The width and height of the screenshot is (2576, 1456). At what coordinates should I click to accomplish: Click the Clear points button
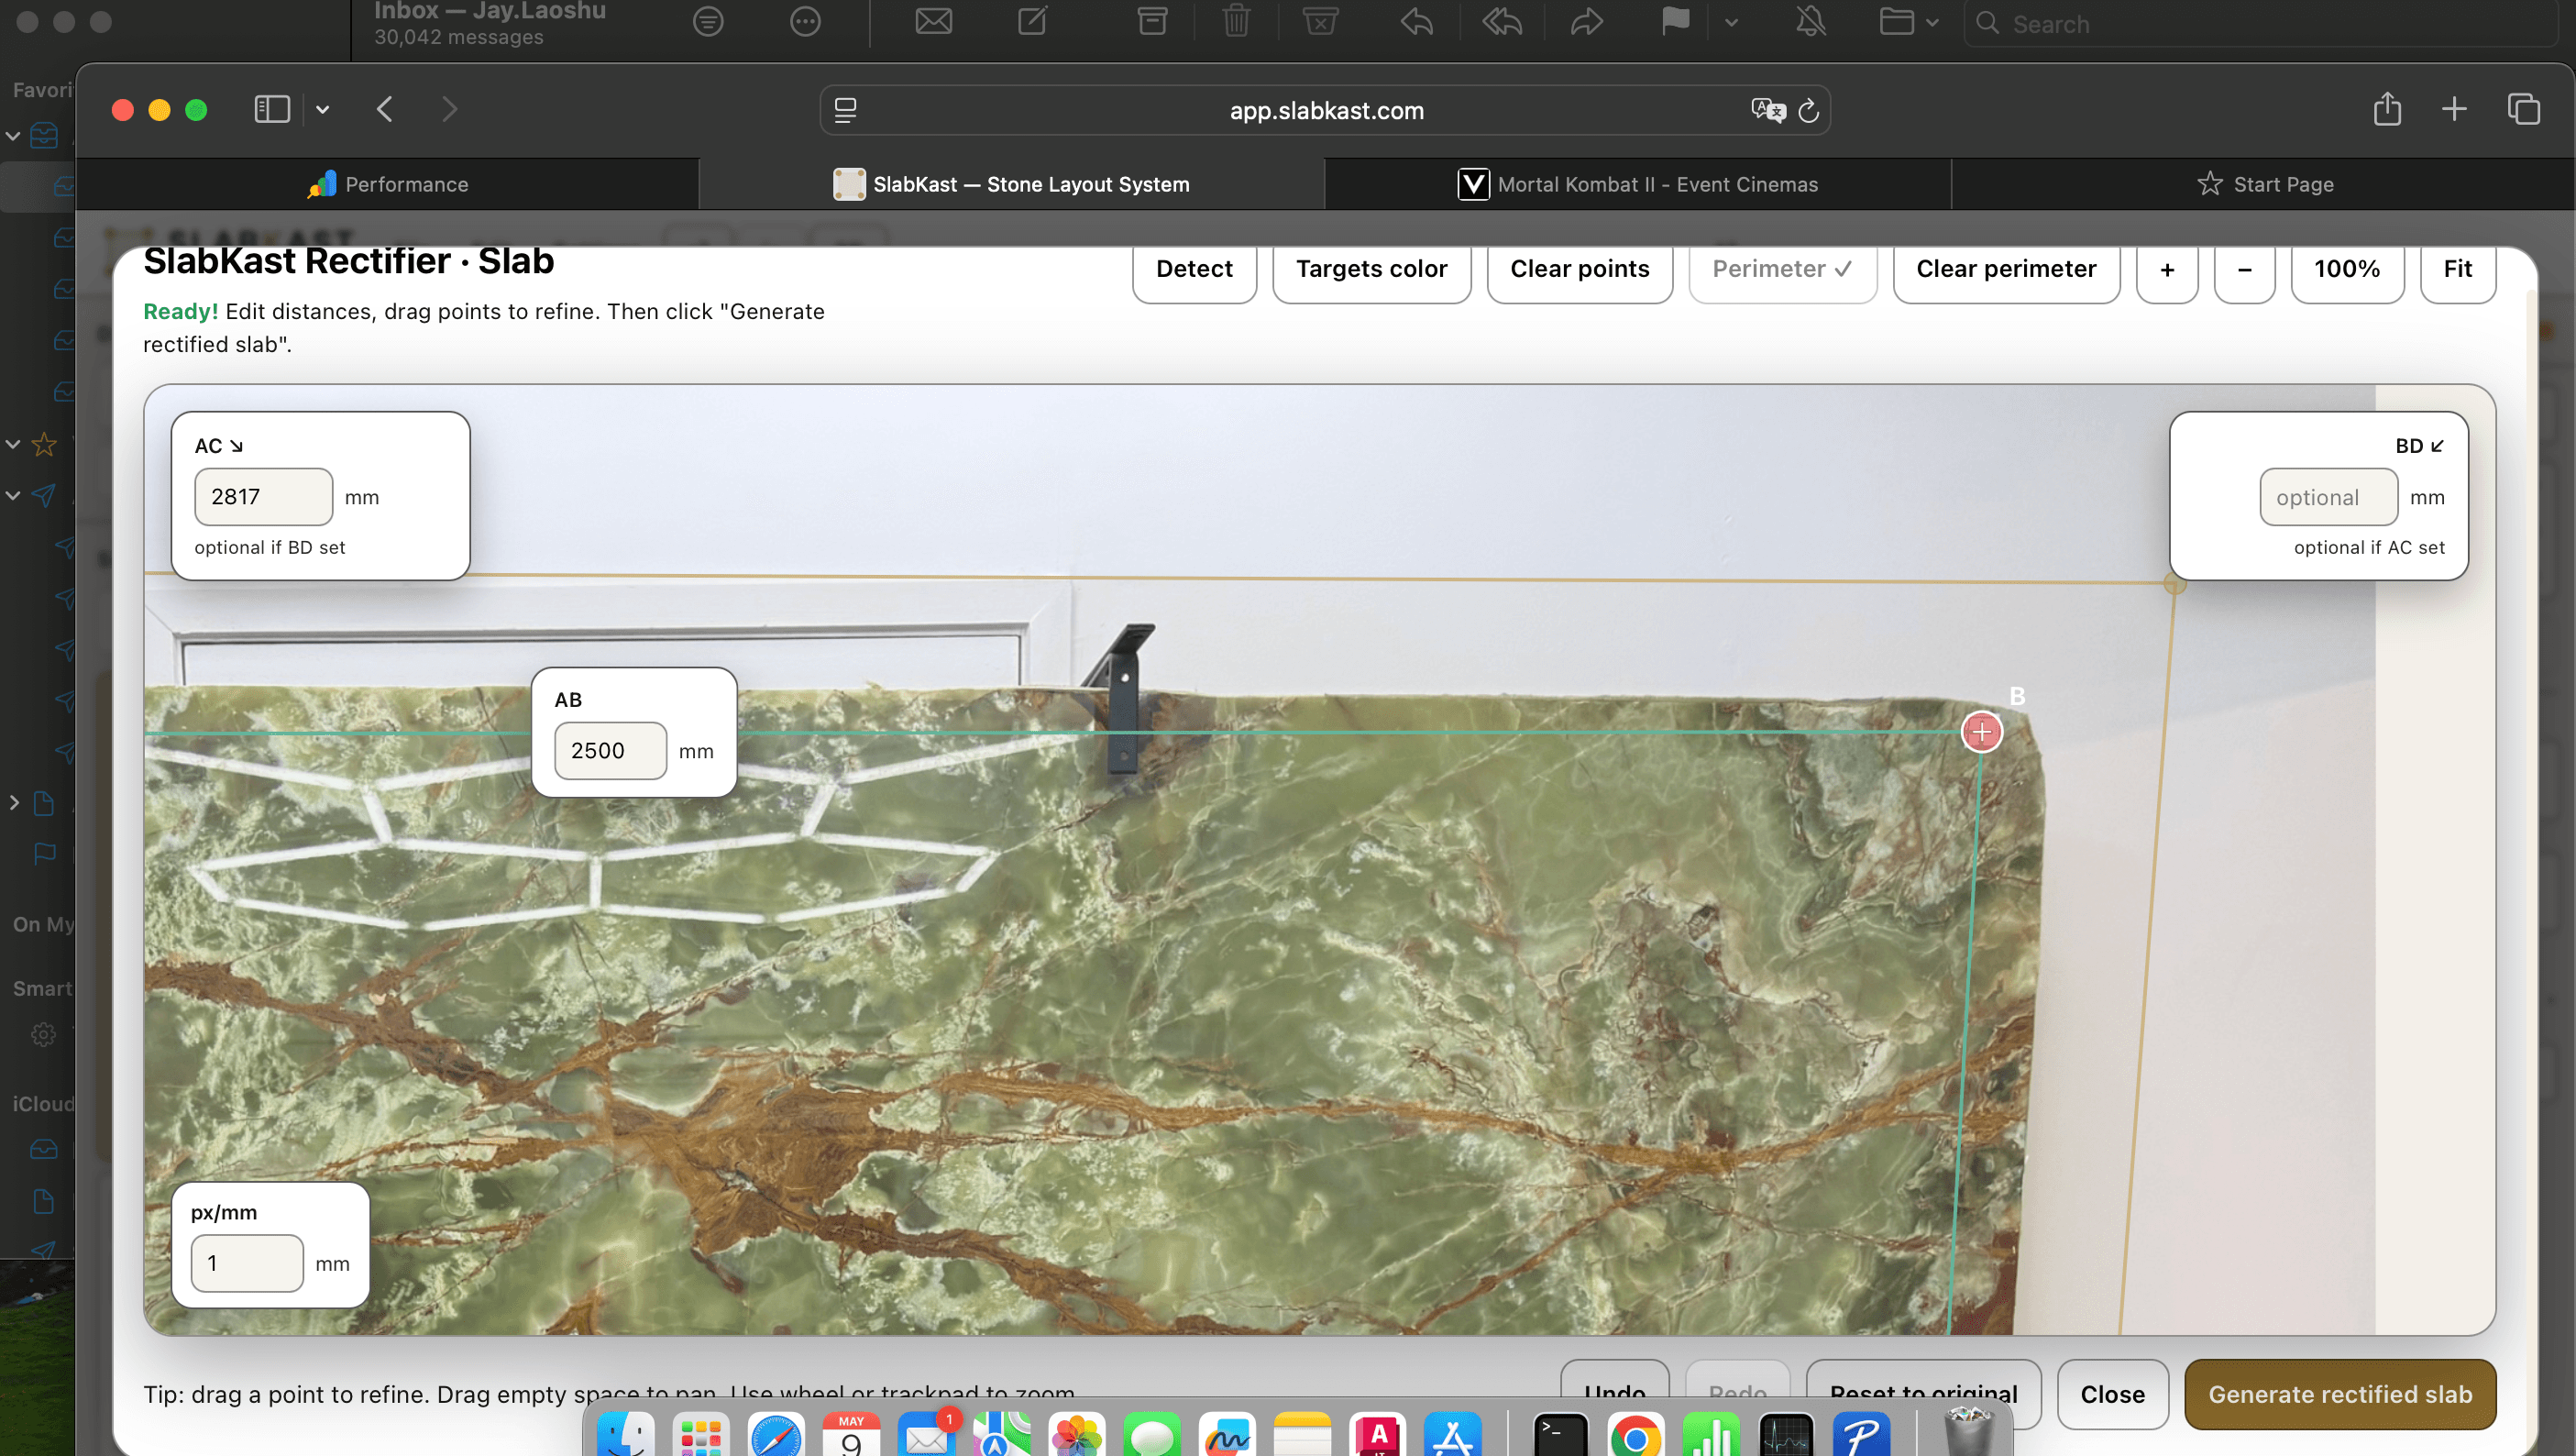(x=1580, y=269)
